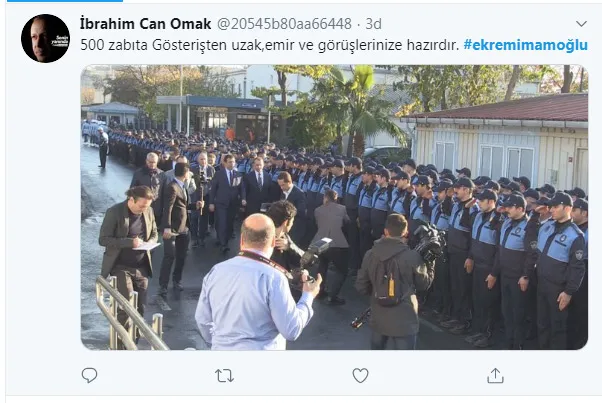602x403 pixels.
Task: Open the #ekremimamoğlu hashtag
Action: click(525, 45)
